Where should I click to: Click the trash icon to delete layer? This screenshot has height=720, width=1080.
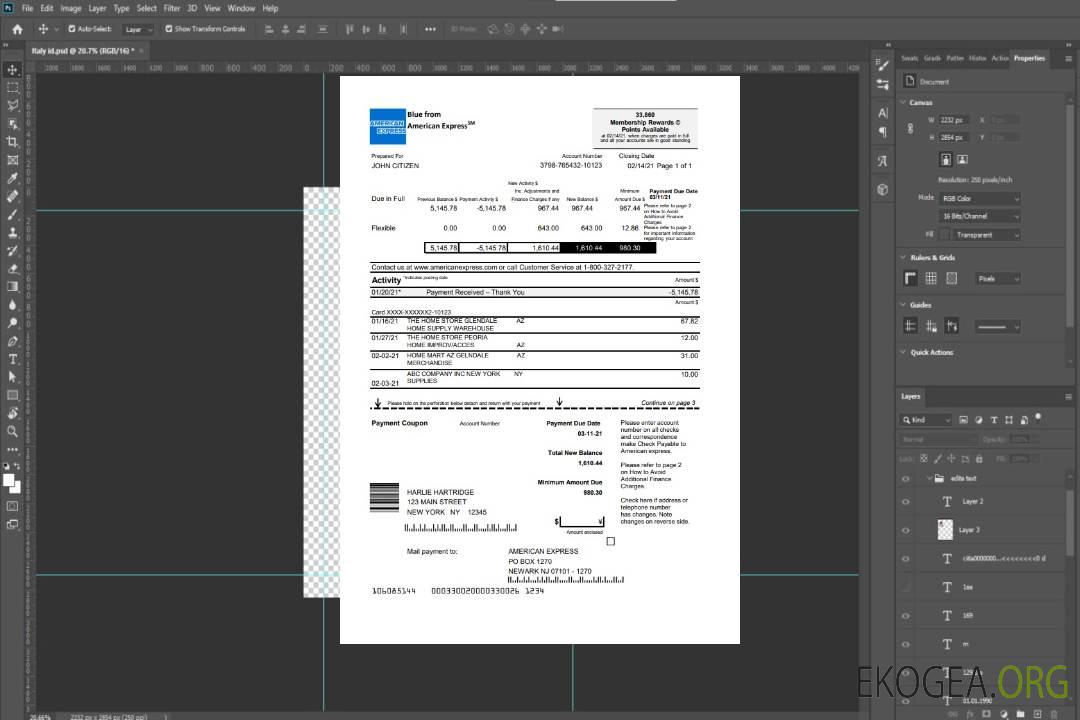click(x=1054, y=714)
